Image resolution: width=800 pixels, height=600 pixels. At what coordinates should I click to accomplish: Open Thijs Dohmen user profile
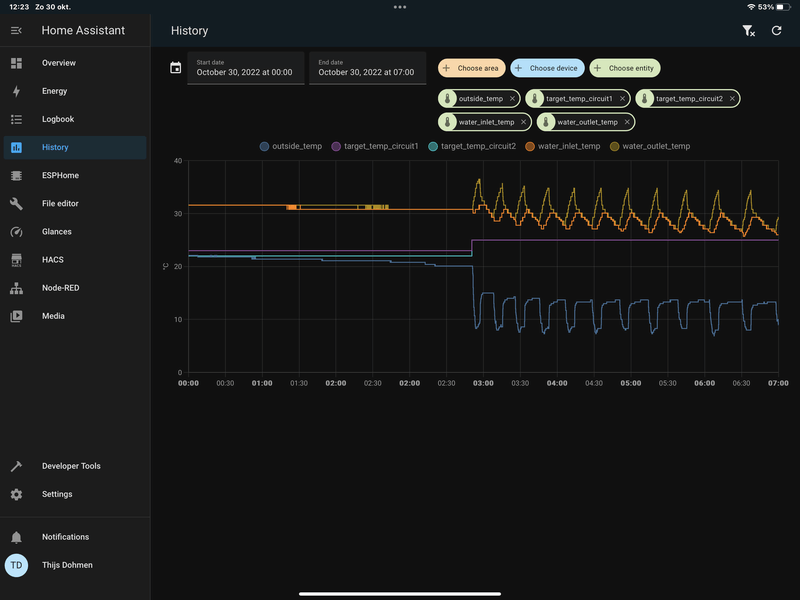(75, 565)
